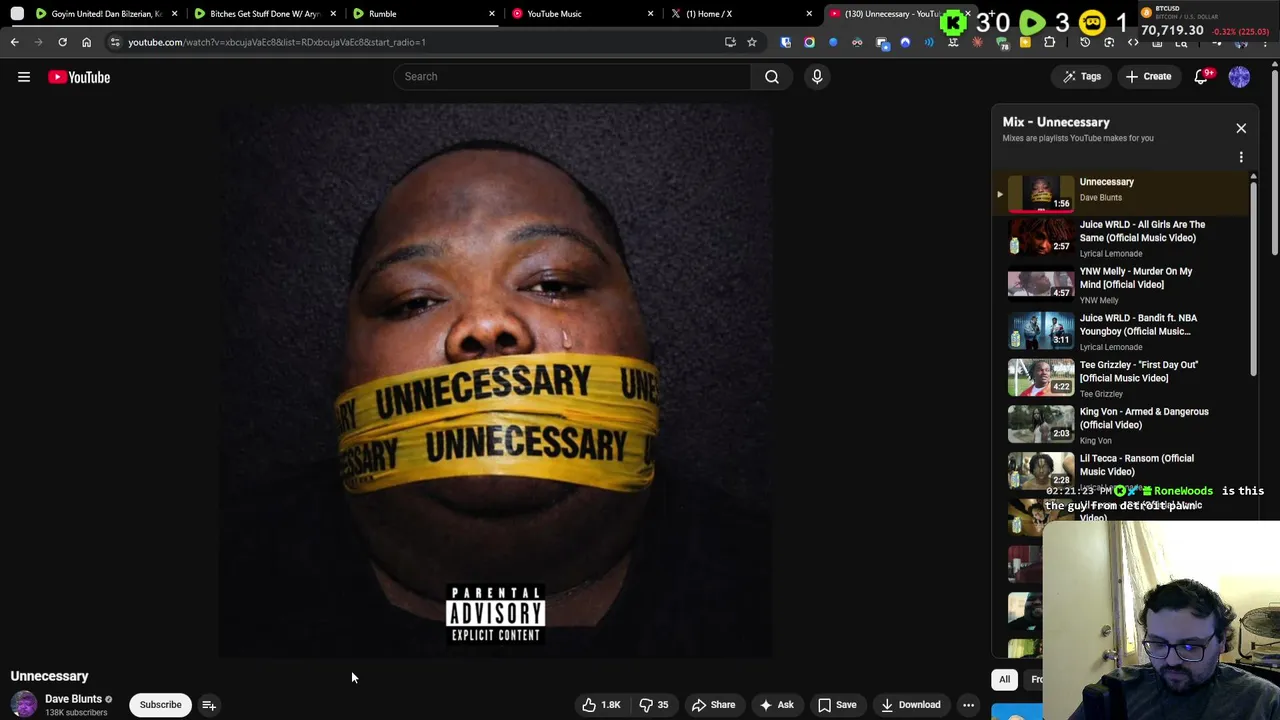Close the YouTube Music tab

pyautogui.click(x=651, y=14)
